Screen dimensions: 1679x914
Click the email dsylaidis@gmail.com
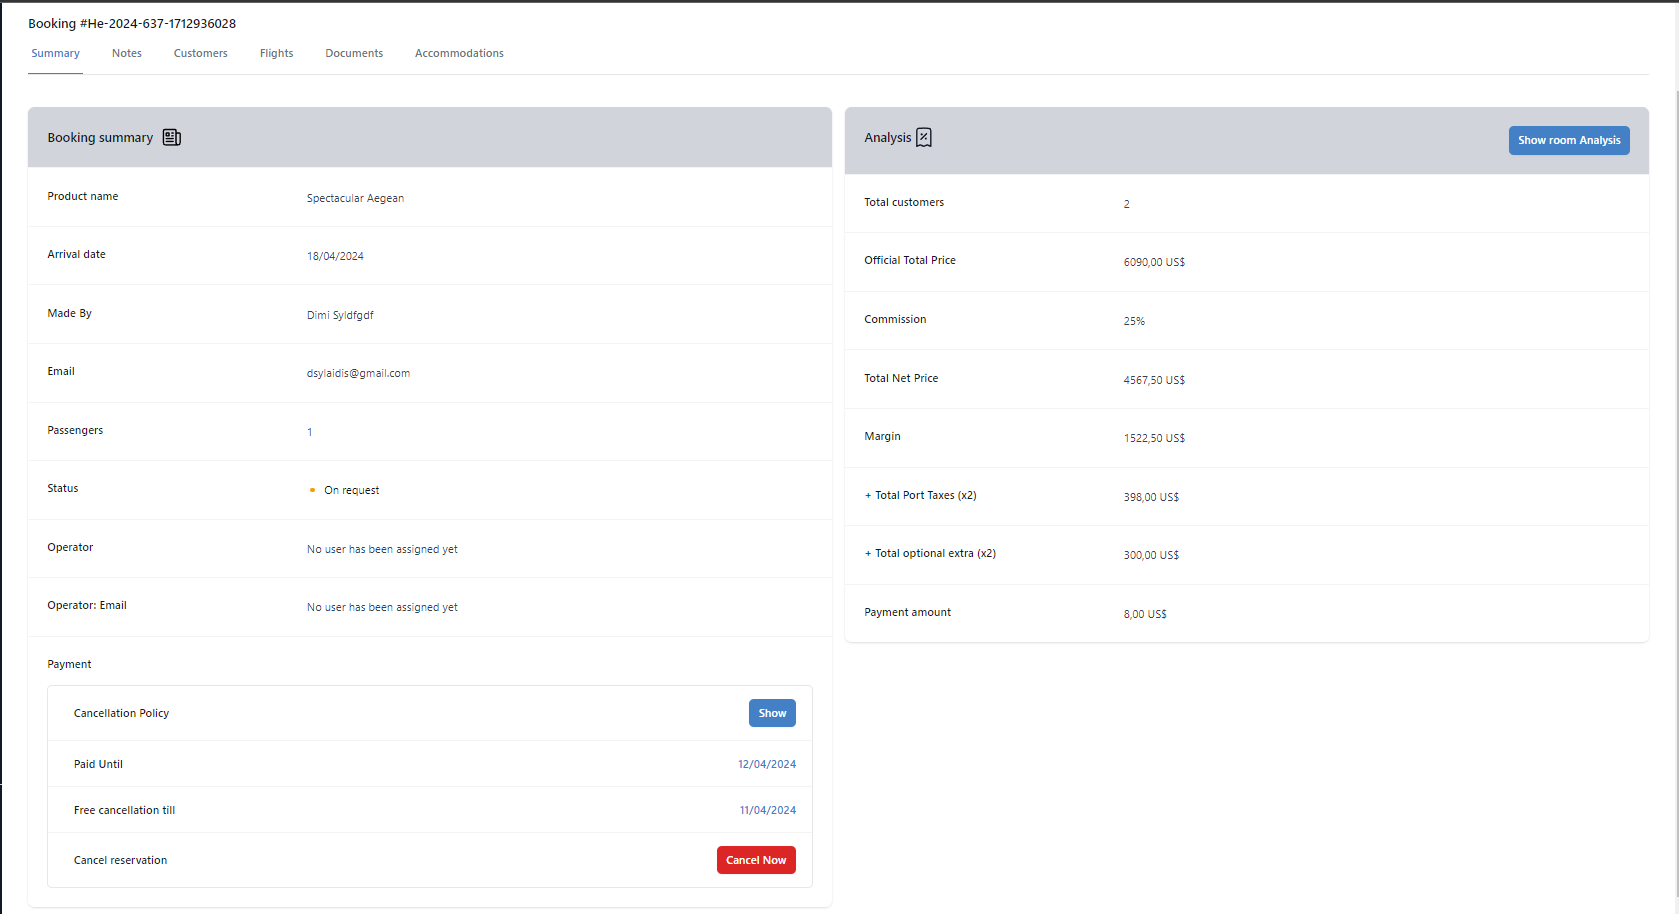point(358,374)
